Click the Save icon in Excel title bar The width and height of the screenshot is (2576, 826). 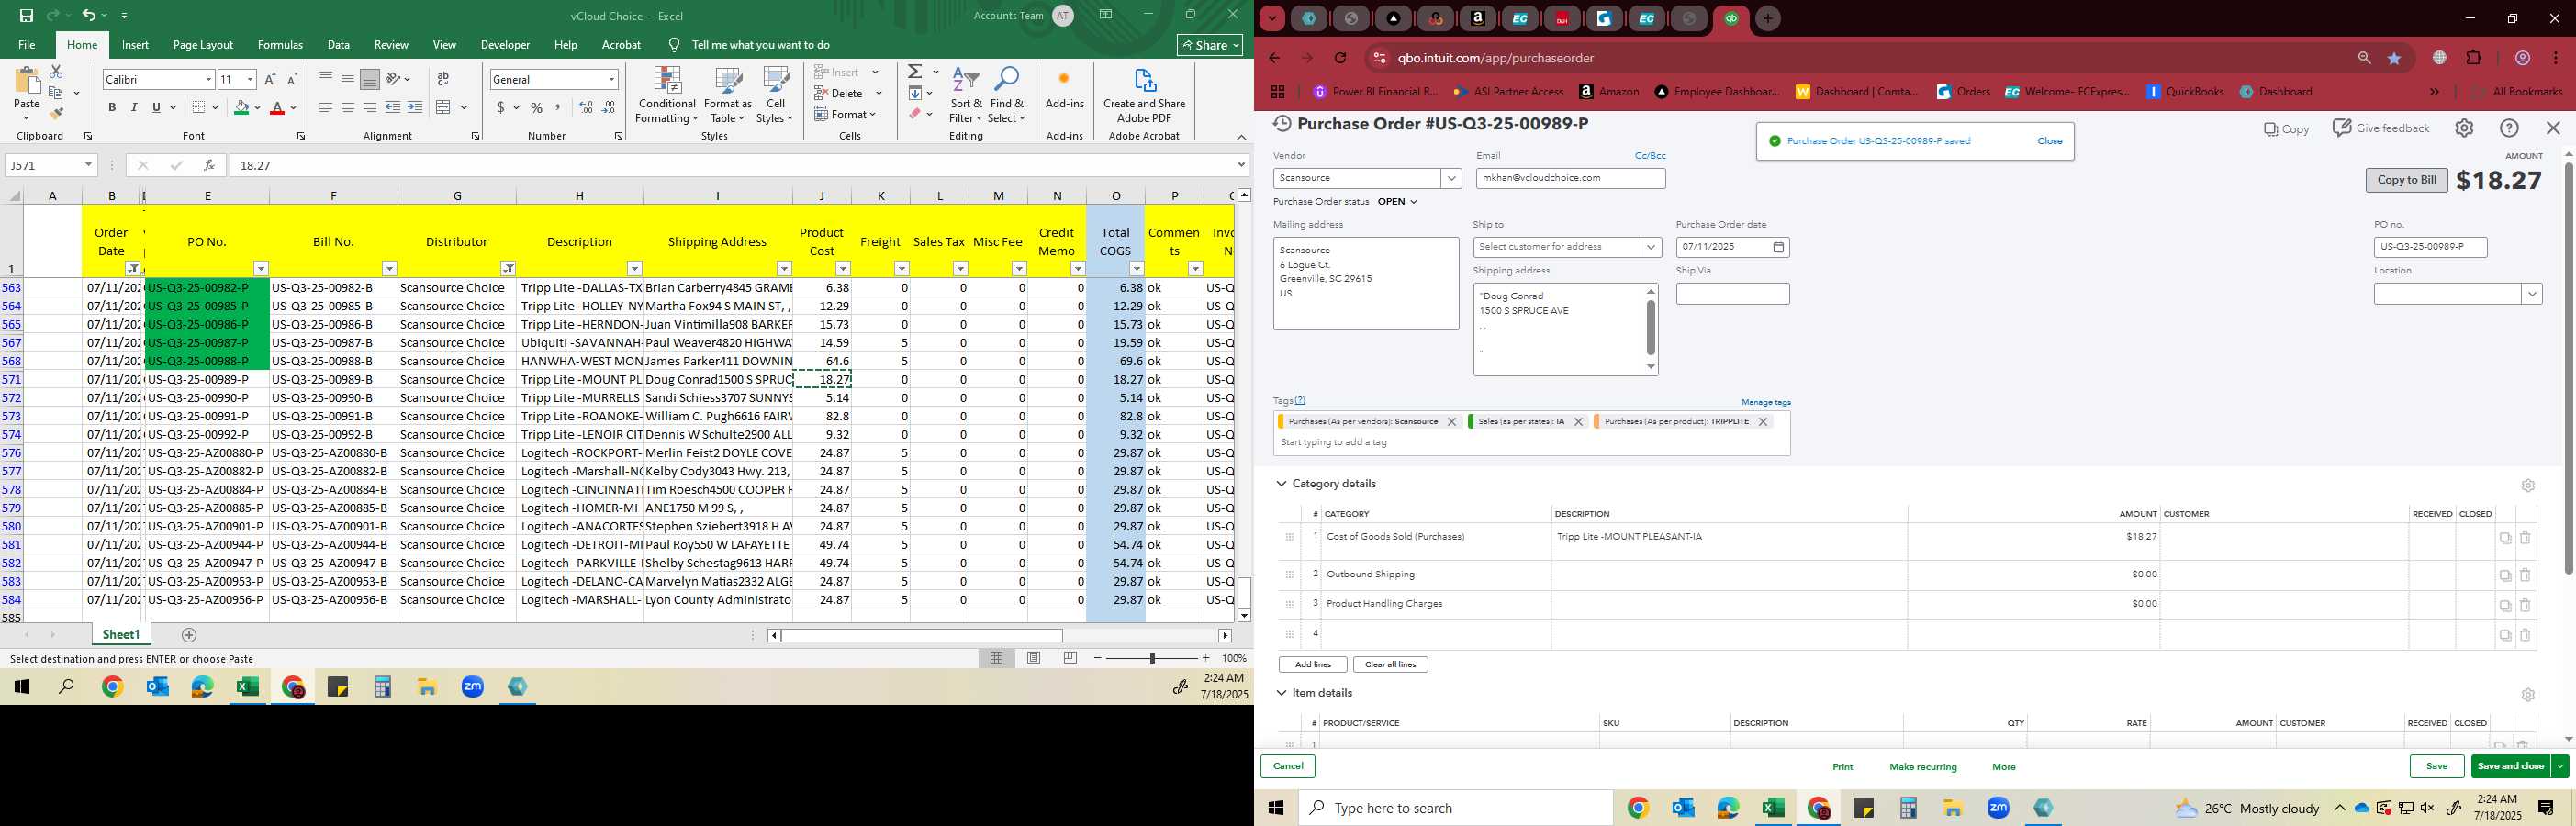[26, 15]
